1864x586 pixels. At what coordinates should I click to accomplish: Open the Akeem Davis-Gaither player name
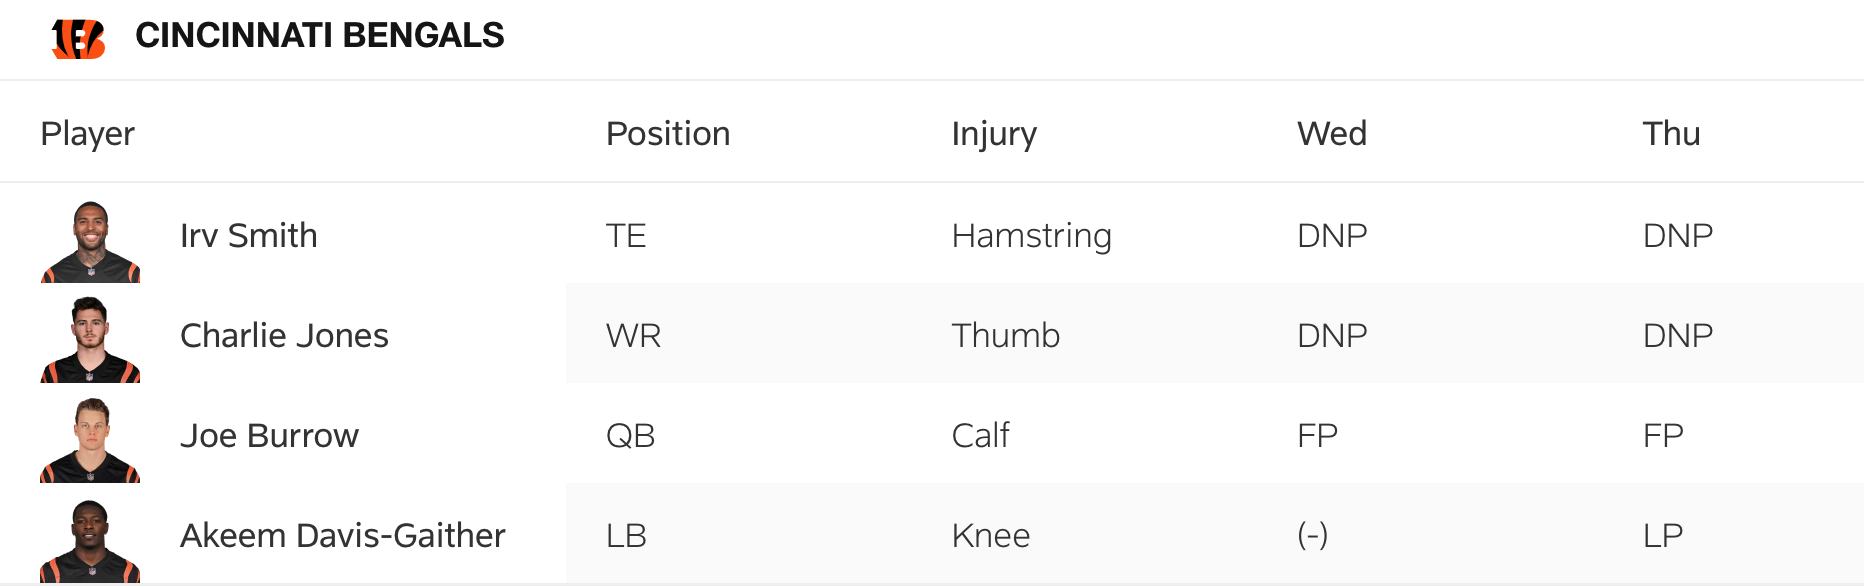point(342,536)
